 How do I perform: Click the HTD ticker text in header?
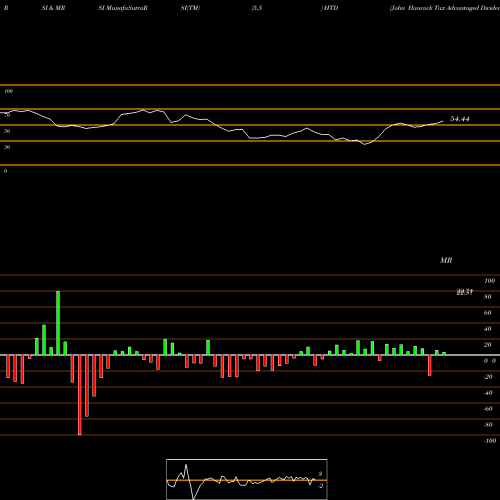tap(330, 8)
